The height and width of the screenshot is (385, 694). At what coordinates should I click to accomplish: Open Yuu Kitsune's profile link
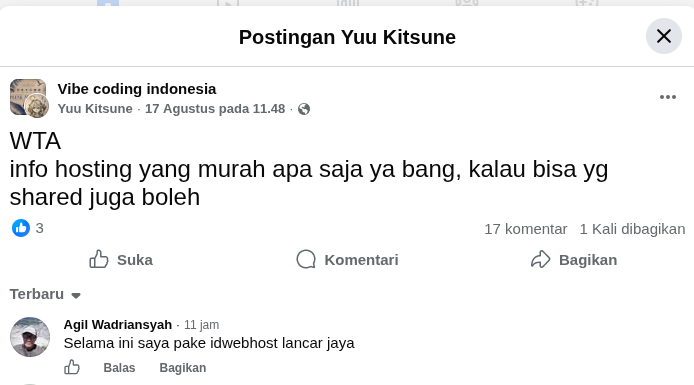click(95, 109)
